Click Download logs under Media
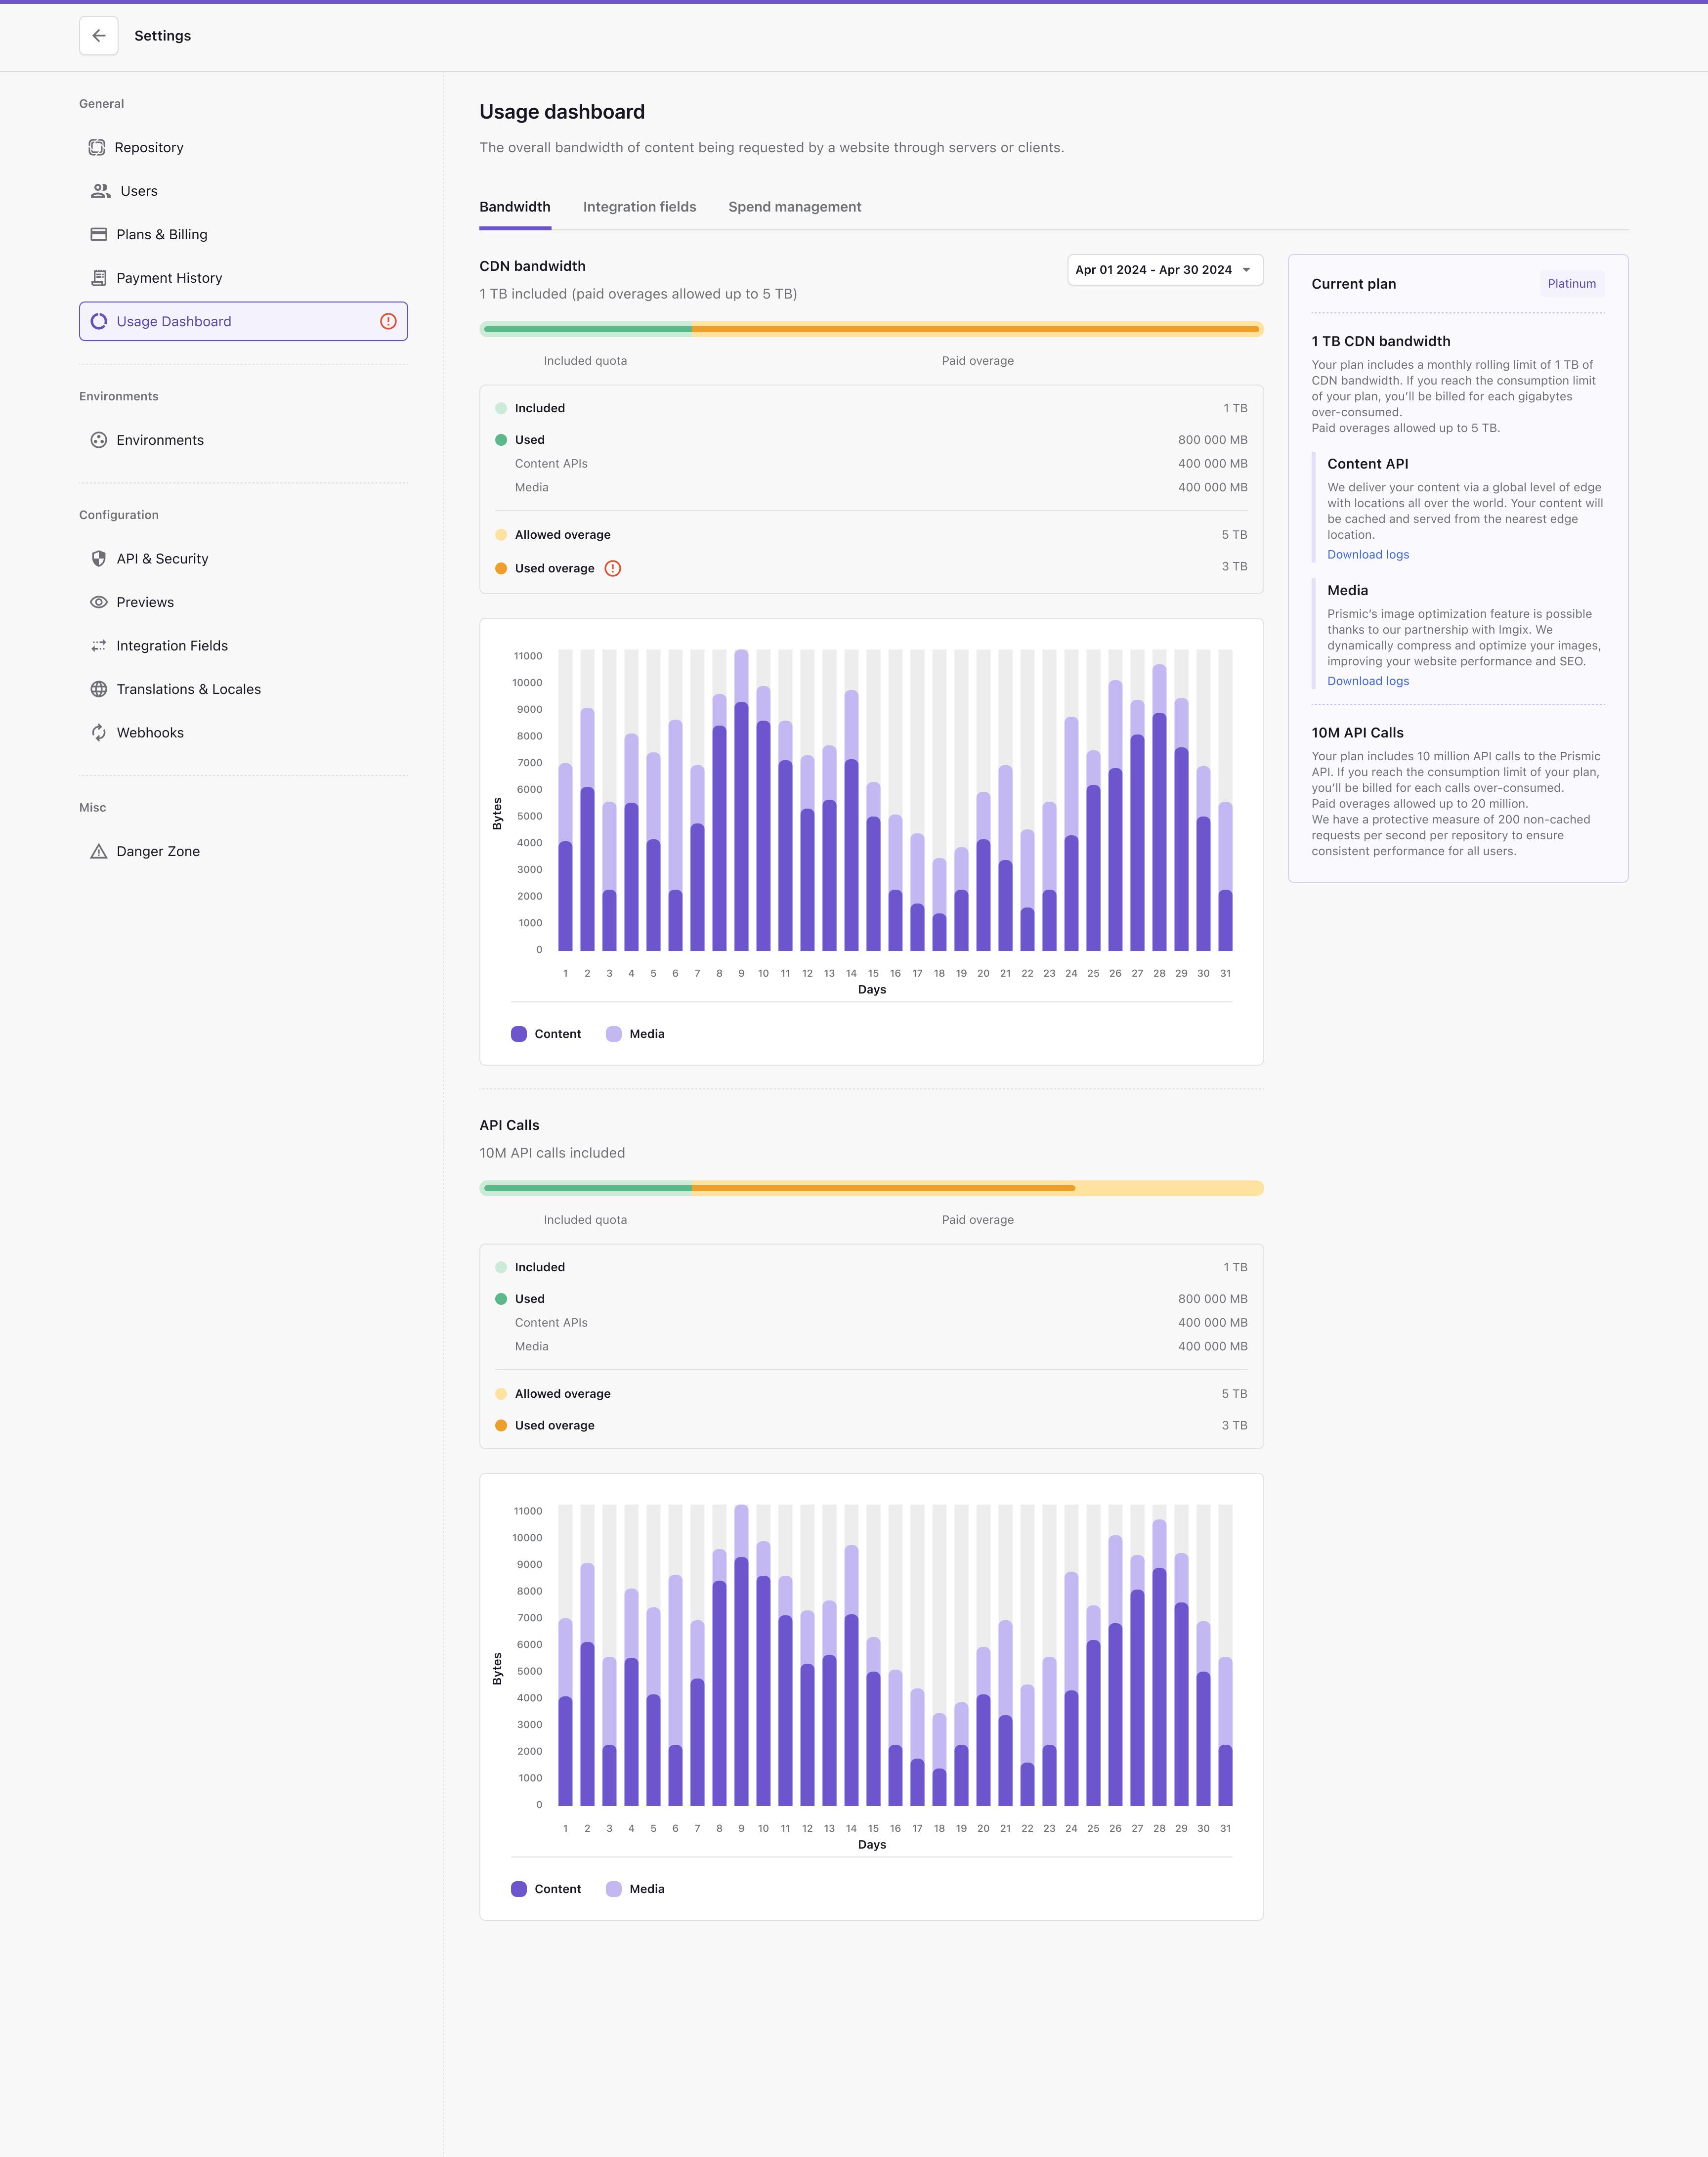The width and height of the screenshot is (1708, 2157). [x=1367, y=681]
